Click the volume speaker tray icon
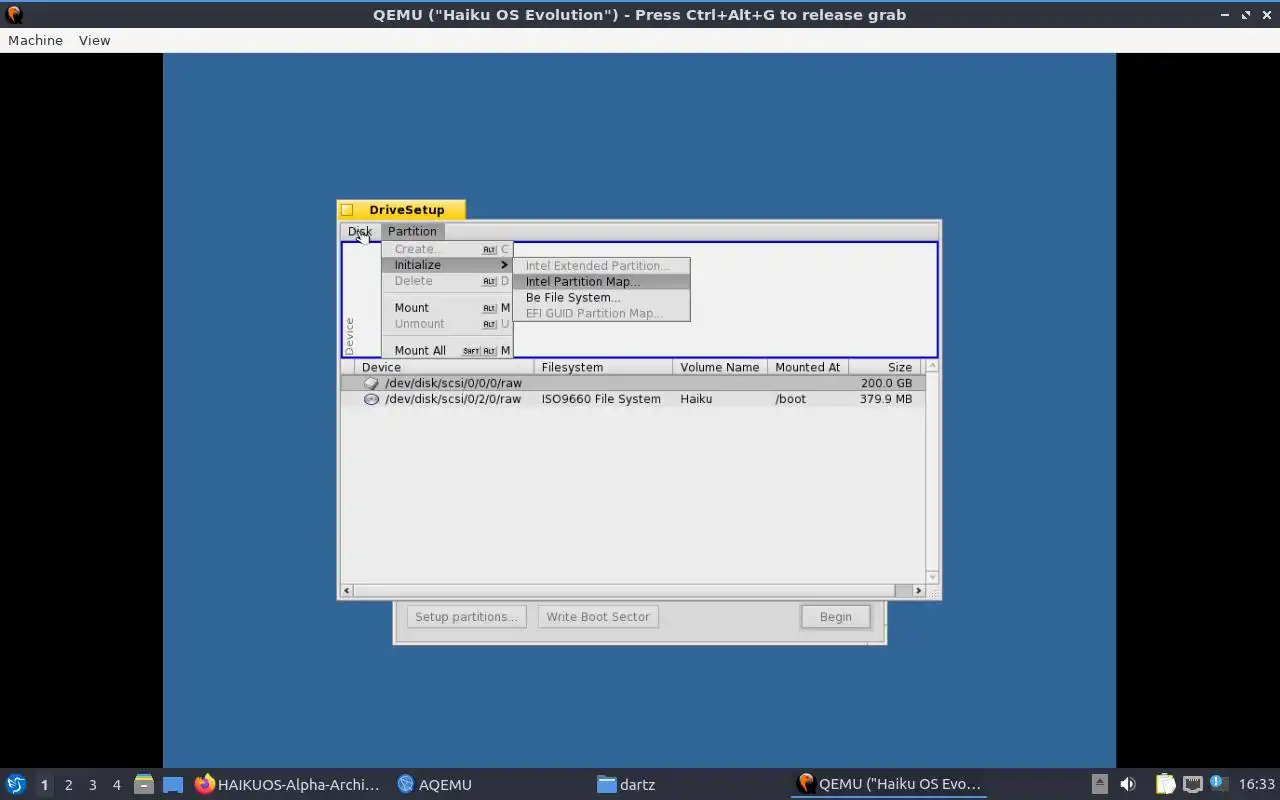The image size is (1280, 800). click(x=1128, y=785)
